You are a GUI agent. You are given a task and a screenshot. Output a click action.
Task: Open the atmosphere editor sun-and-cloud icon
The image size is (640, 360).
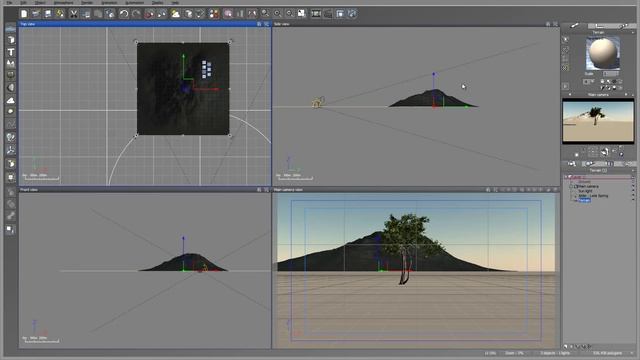[175, 14]
